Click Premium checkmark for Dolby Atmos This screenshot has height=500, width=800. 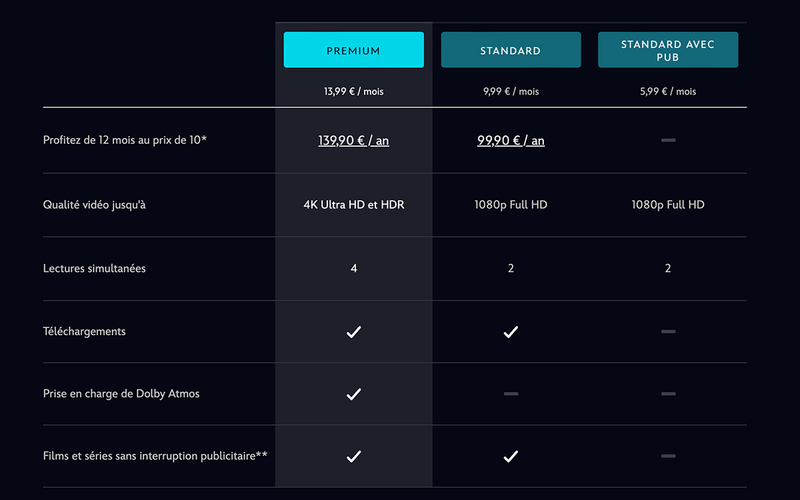click(x=353, y=394)
